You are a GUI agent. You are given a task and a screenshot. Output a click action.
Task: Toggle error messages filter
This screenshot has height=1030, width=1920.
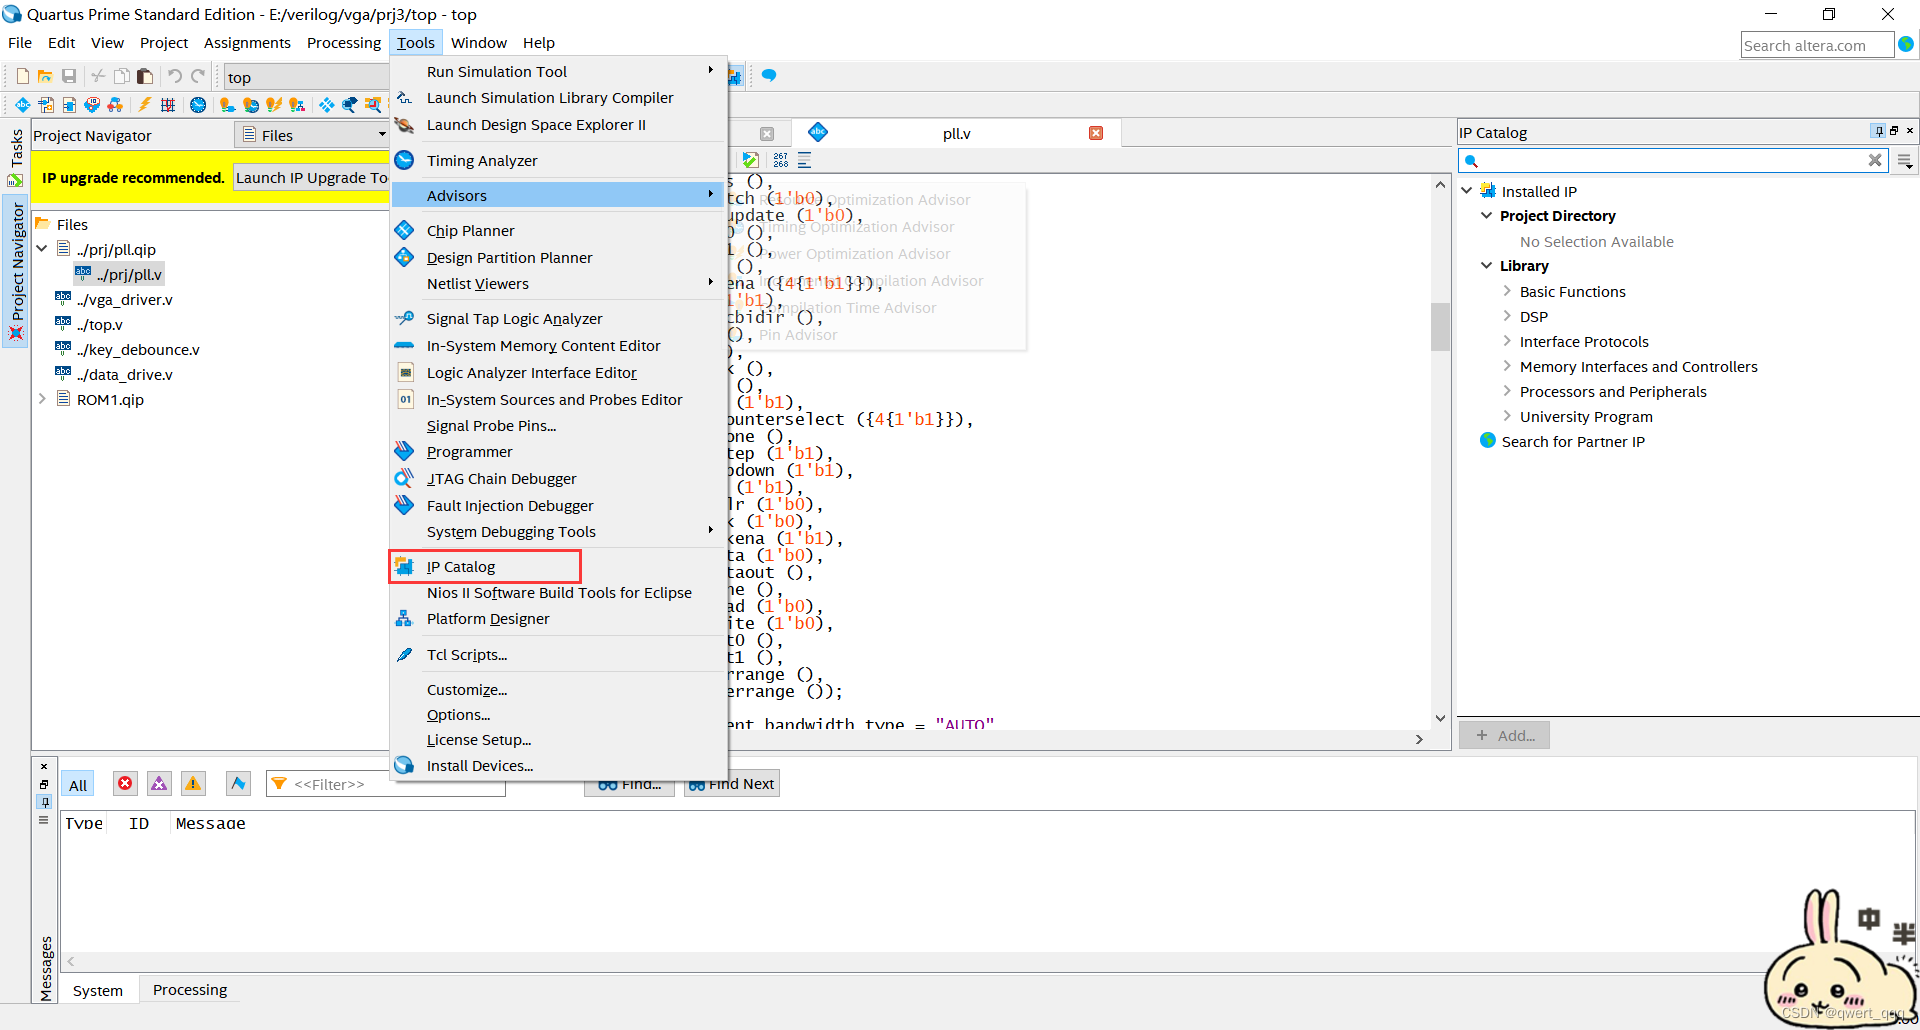(x=125, y=784)
